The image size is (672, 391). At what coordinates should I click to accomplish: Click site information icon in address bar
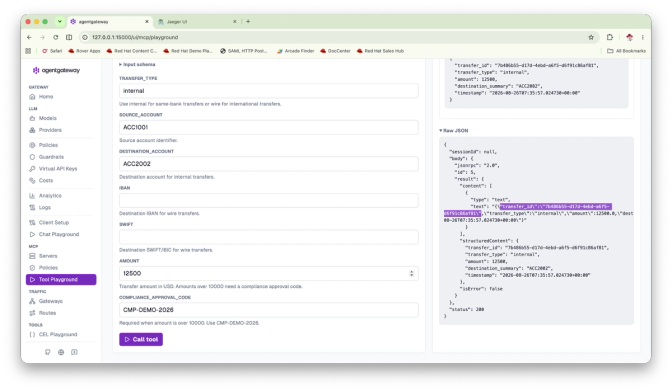pyautogui.click(x=85, y=37)
